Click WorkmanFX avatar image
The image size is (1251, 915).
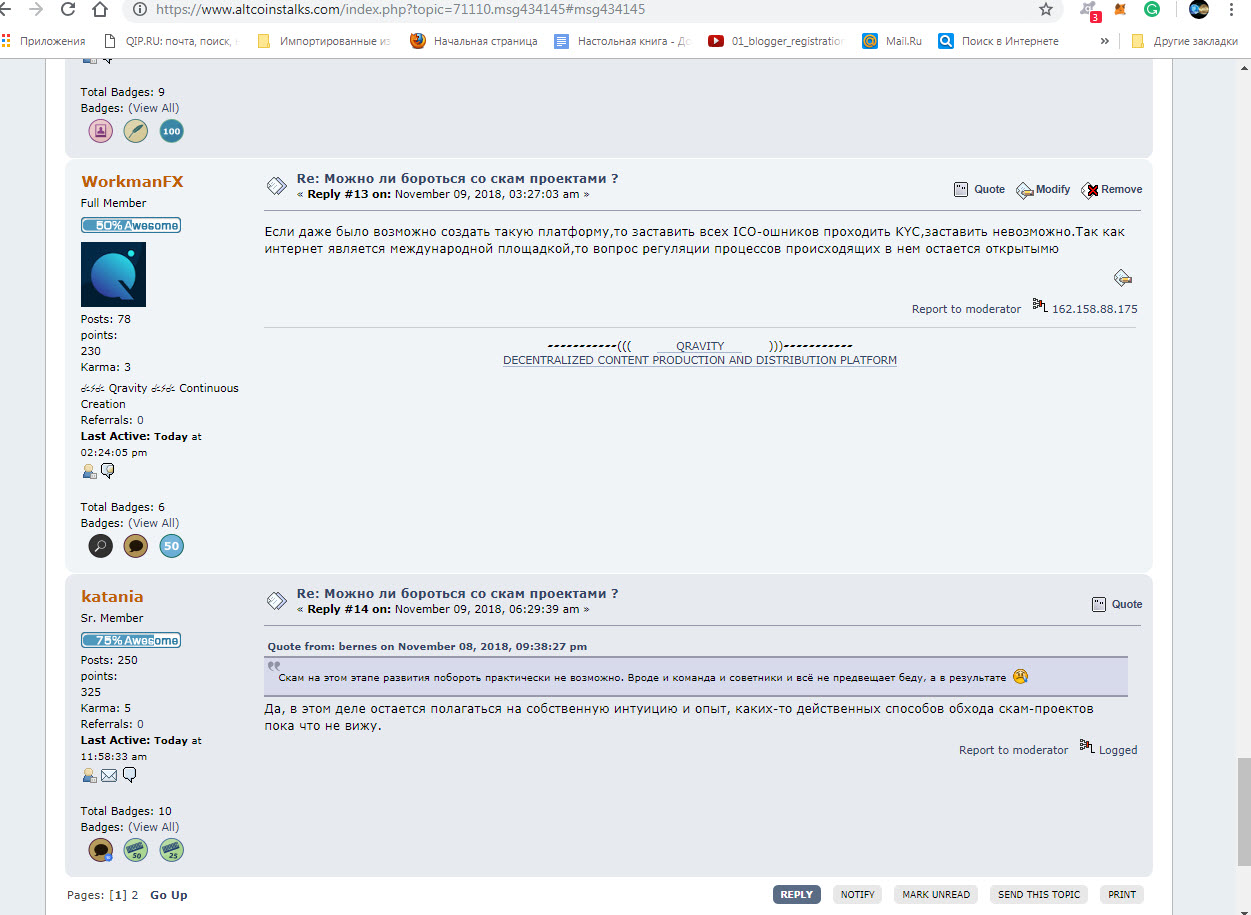tap(113, 274)
